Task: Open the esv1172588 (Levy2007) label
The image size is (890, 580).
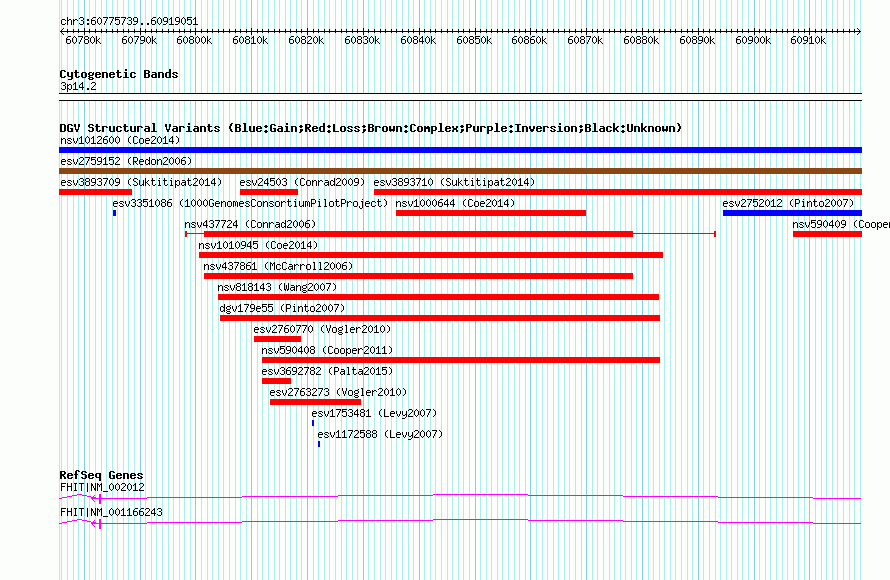Action: tap(380, 434)
